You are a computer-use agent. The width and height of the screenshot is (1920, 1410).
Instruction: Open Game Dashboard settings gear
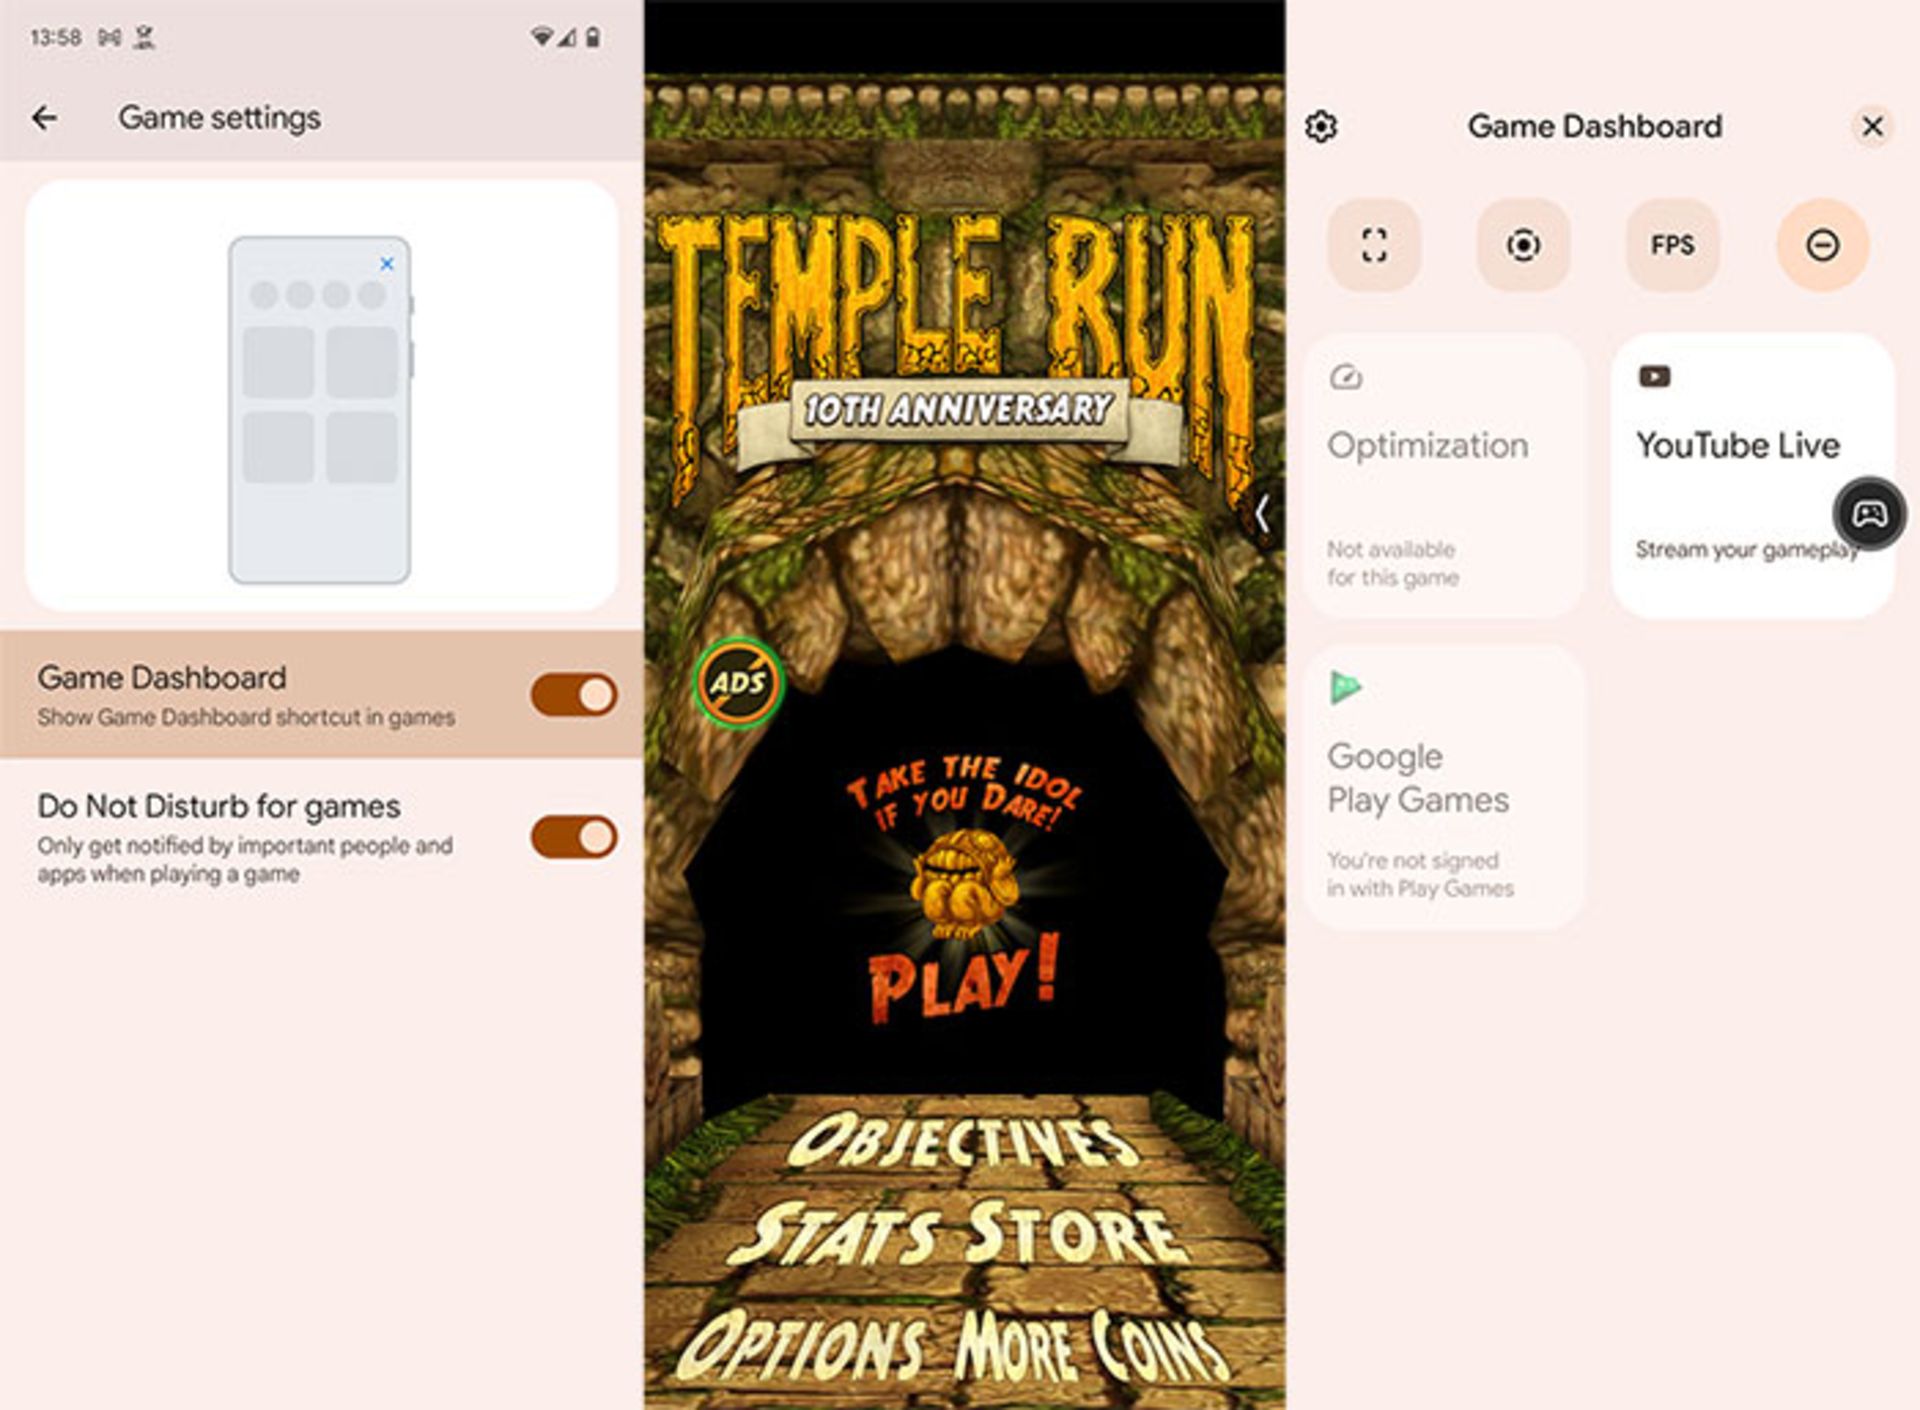[1321, 127]
